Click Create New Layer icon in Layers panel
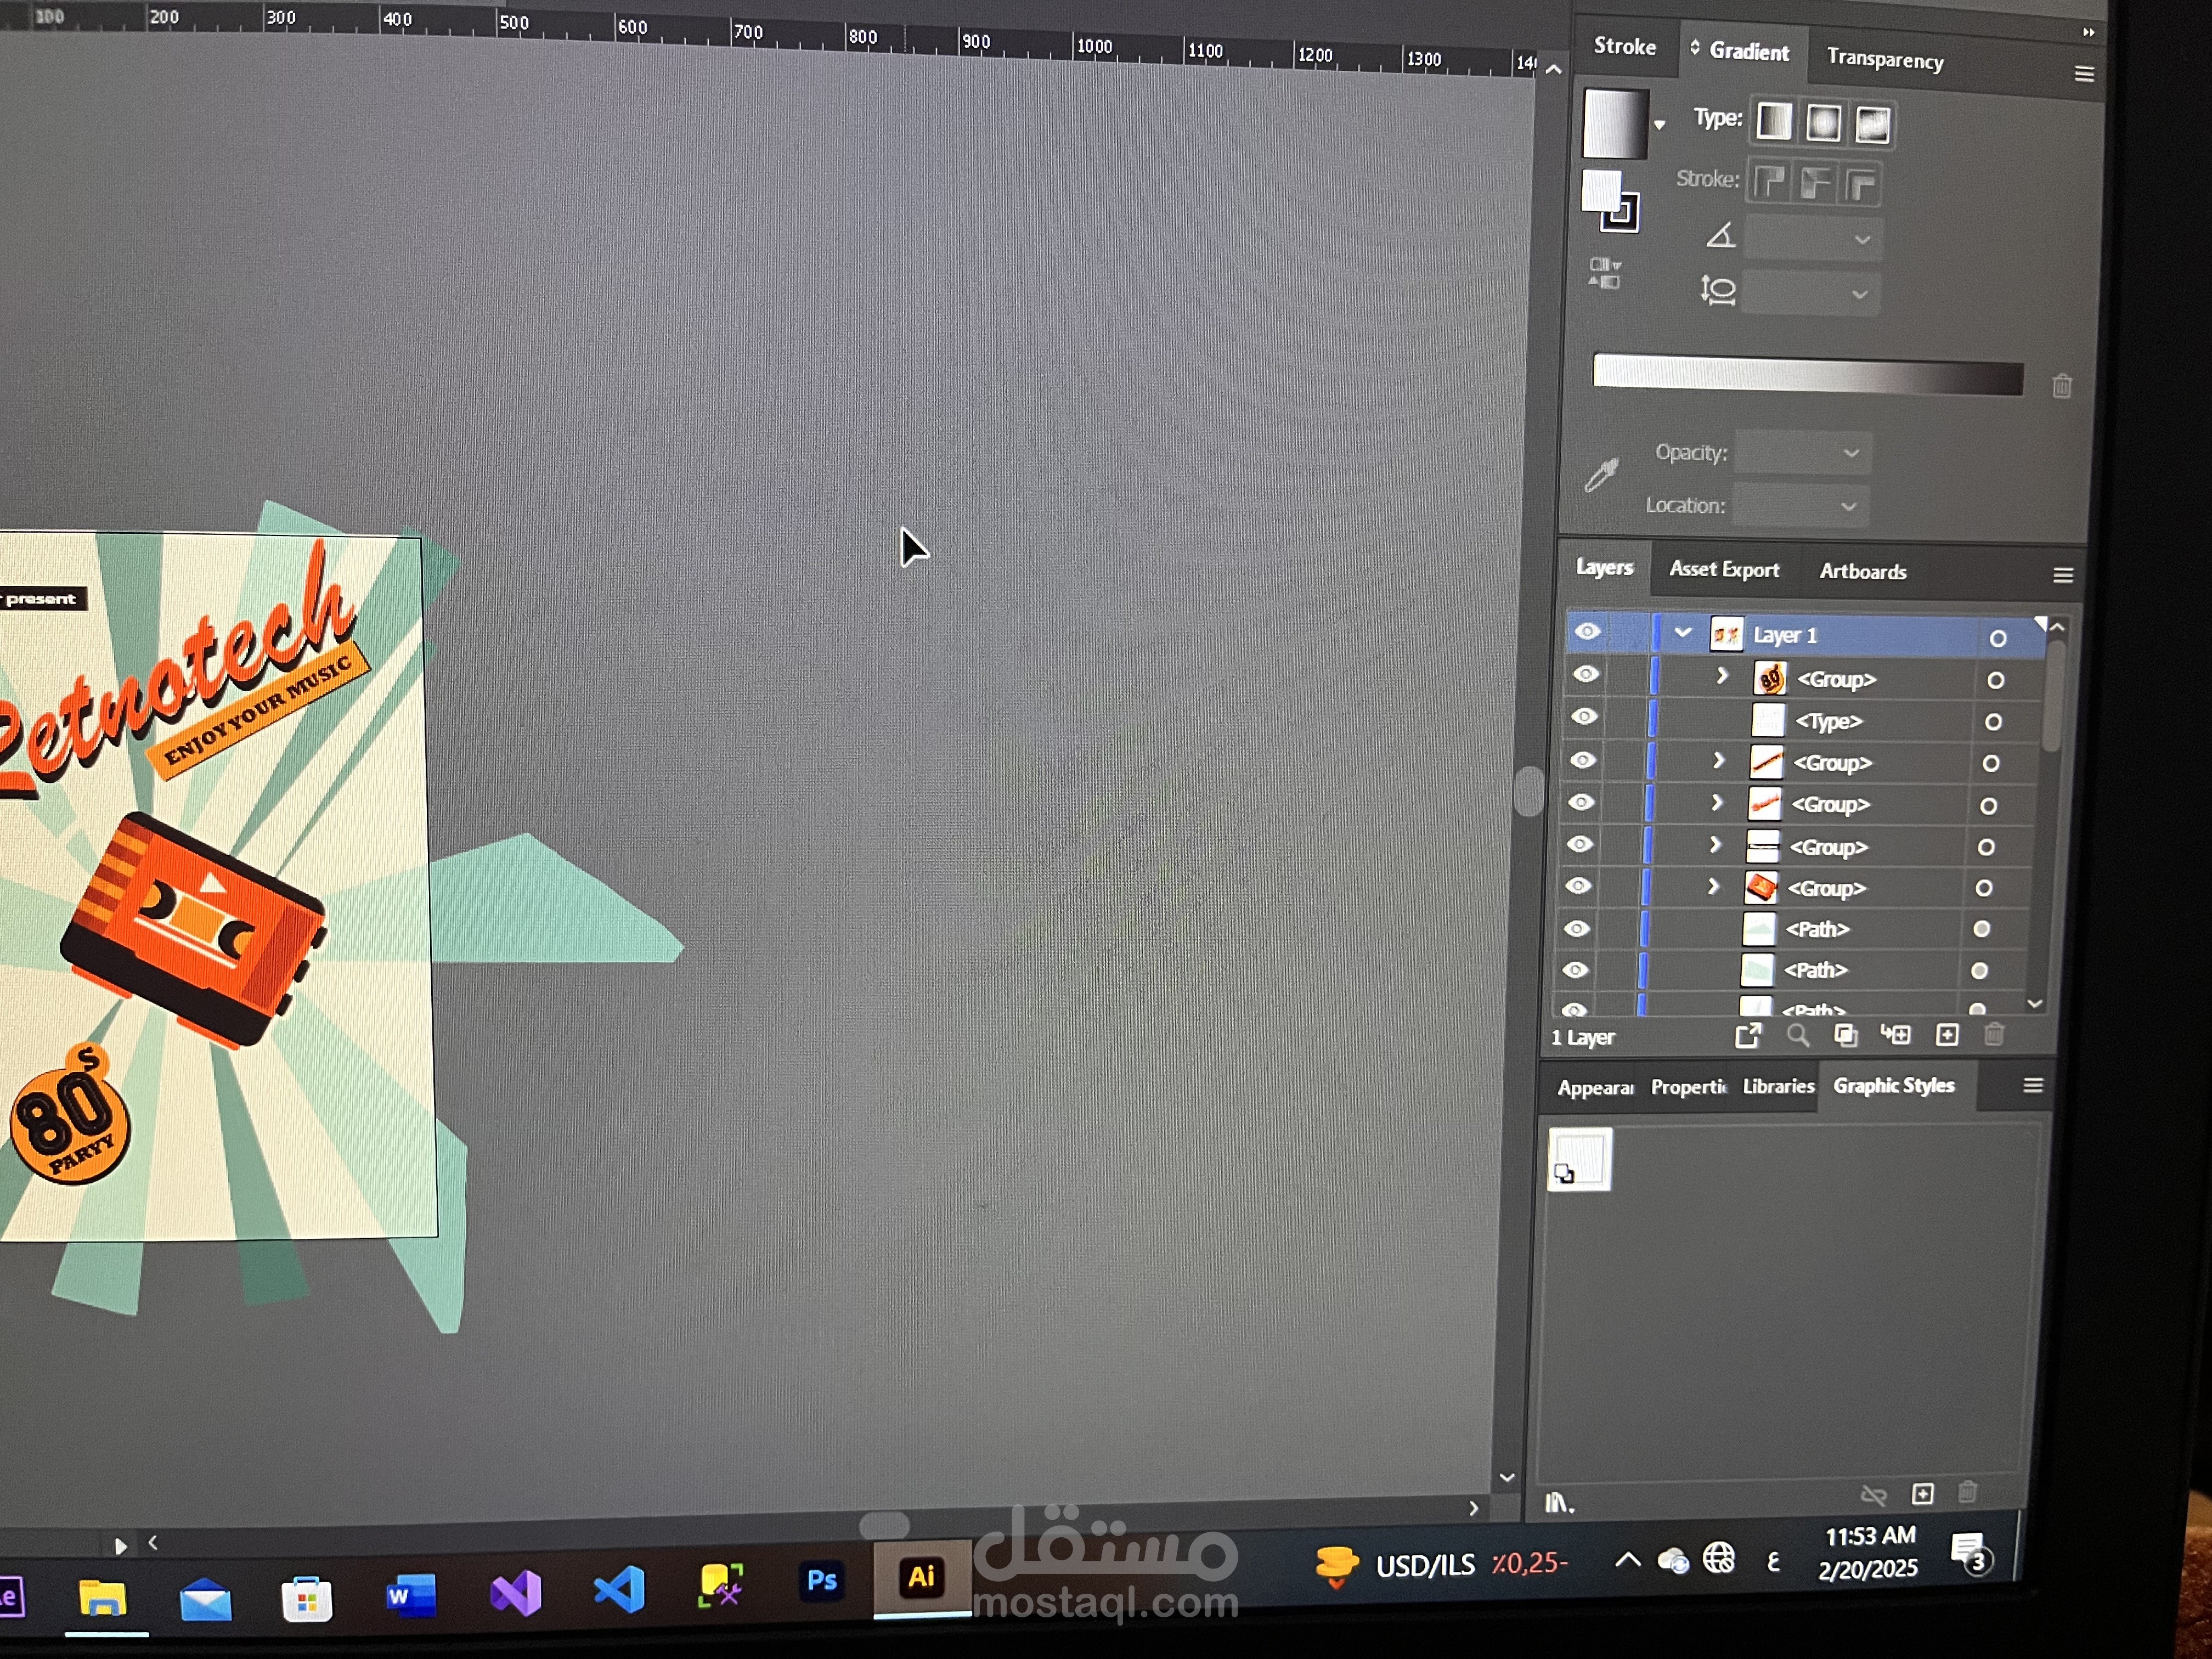 pos(1947,1035)
